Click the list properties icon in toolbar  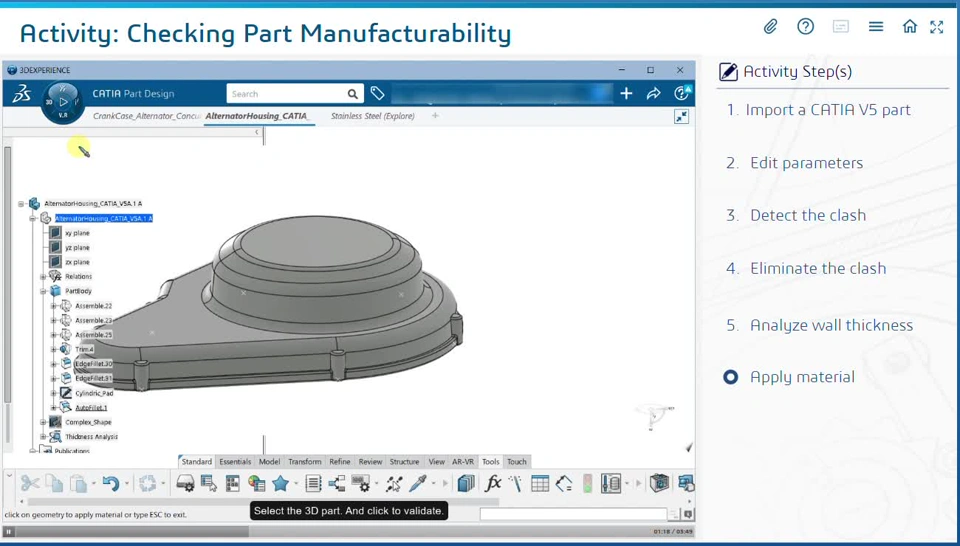click(313, 484)
